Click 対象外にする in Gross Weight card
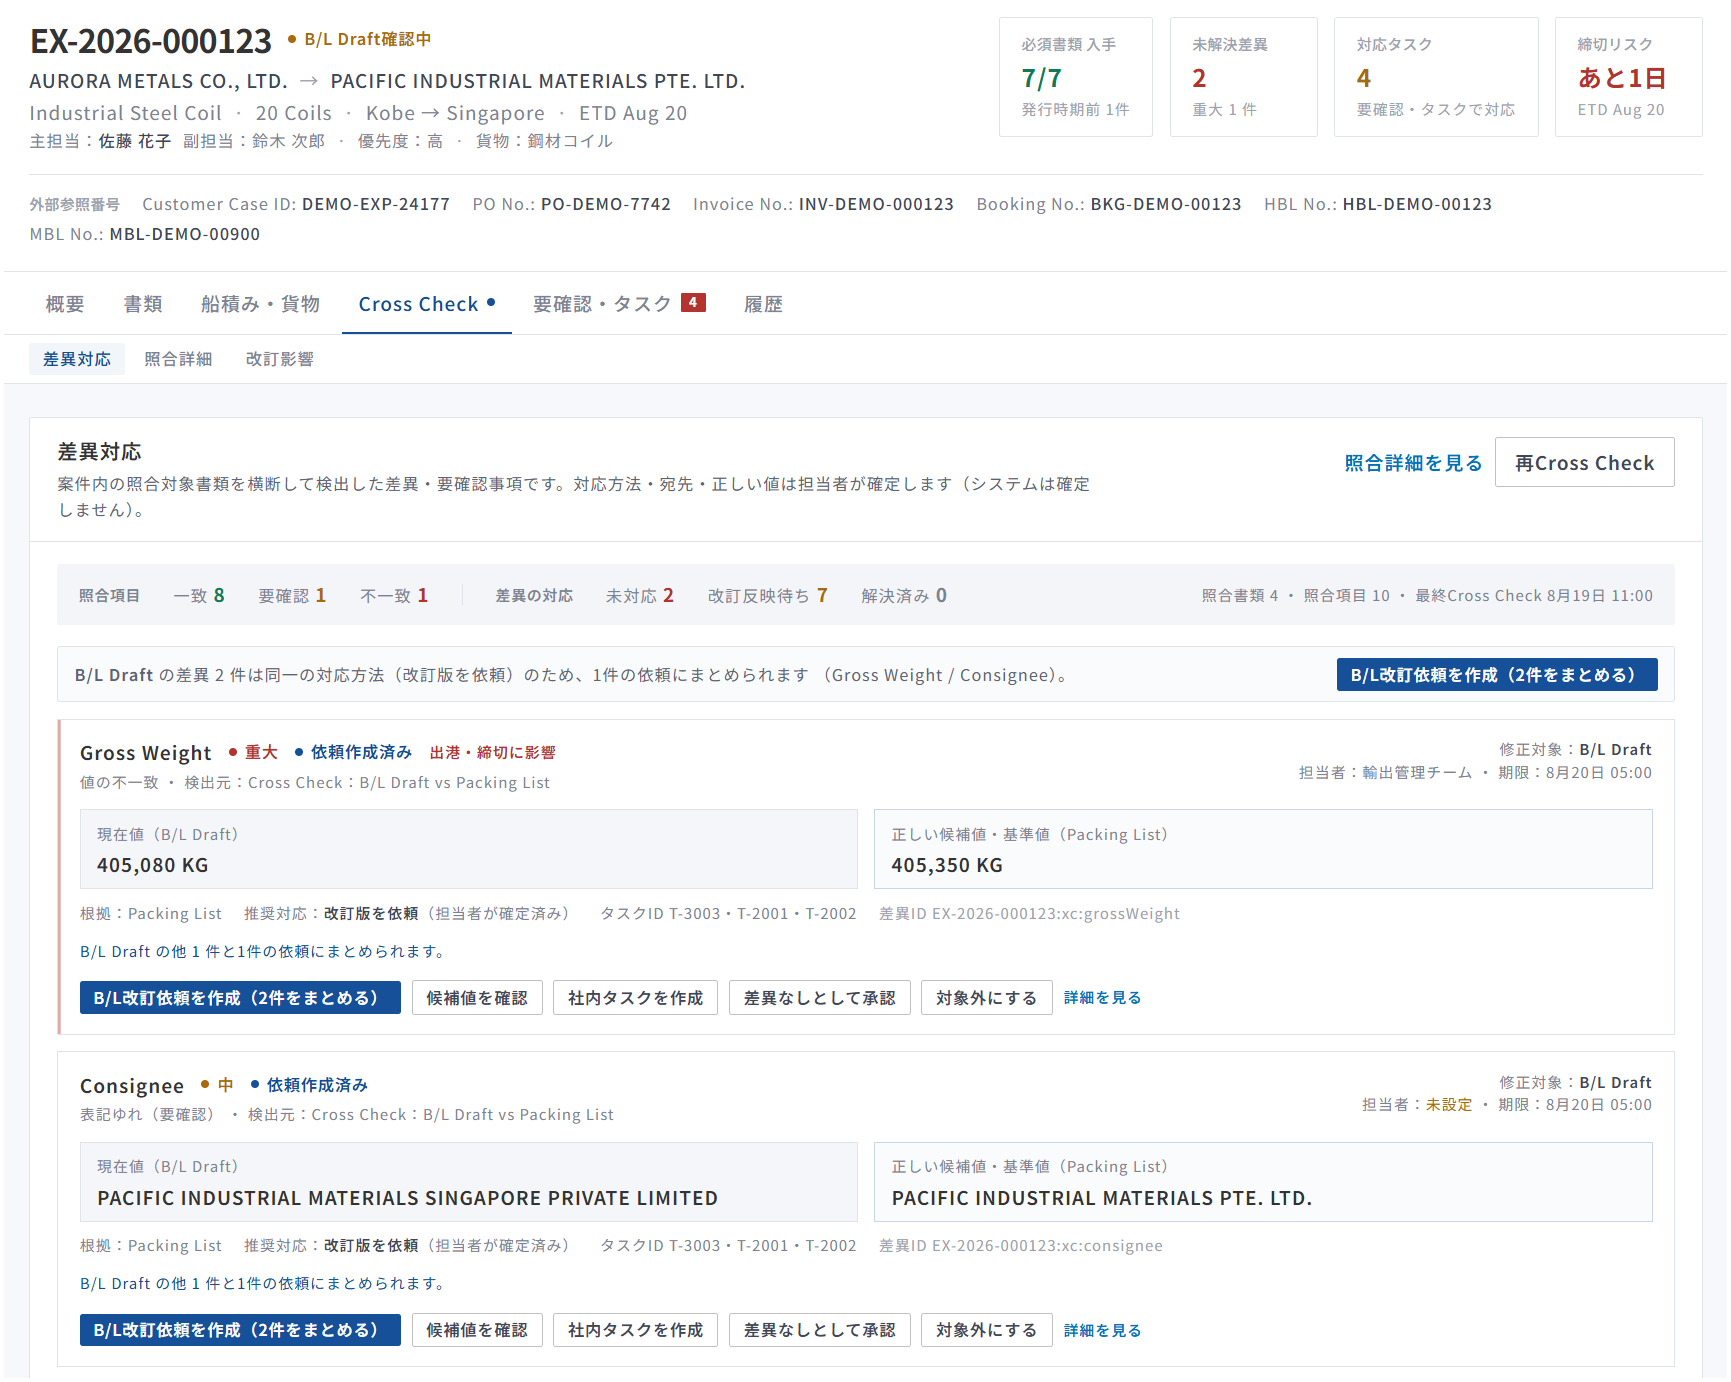The width and height of the screenshot is (1731, 1382). pos(986,998)
